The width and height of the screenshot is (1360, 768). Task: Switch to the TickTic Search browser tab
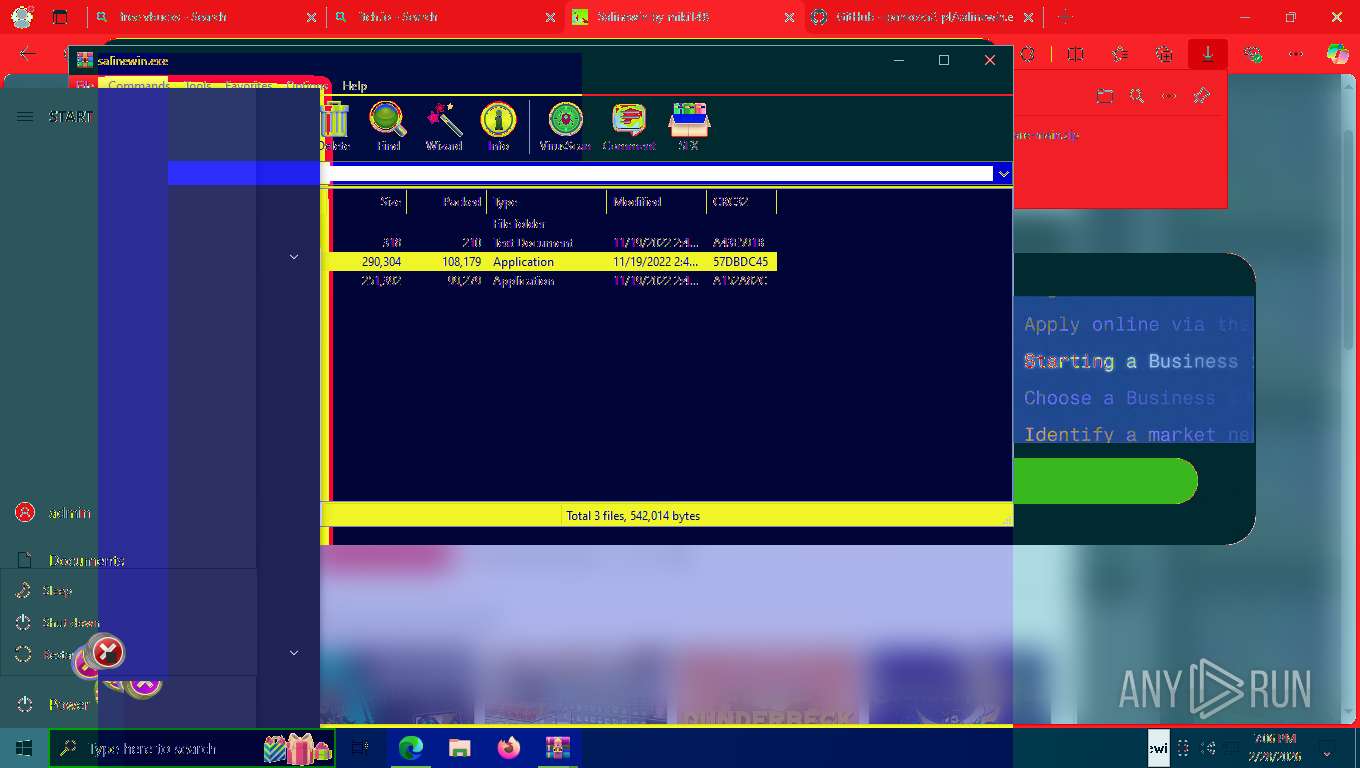click(445, 17)
